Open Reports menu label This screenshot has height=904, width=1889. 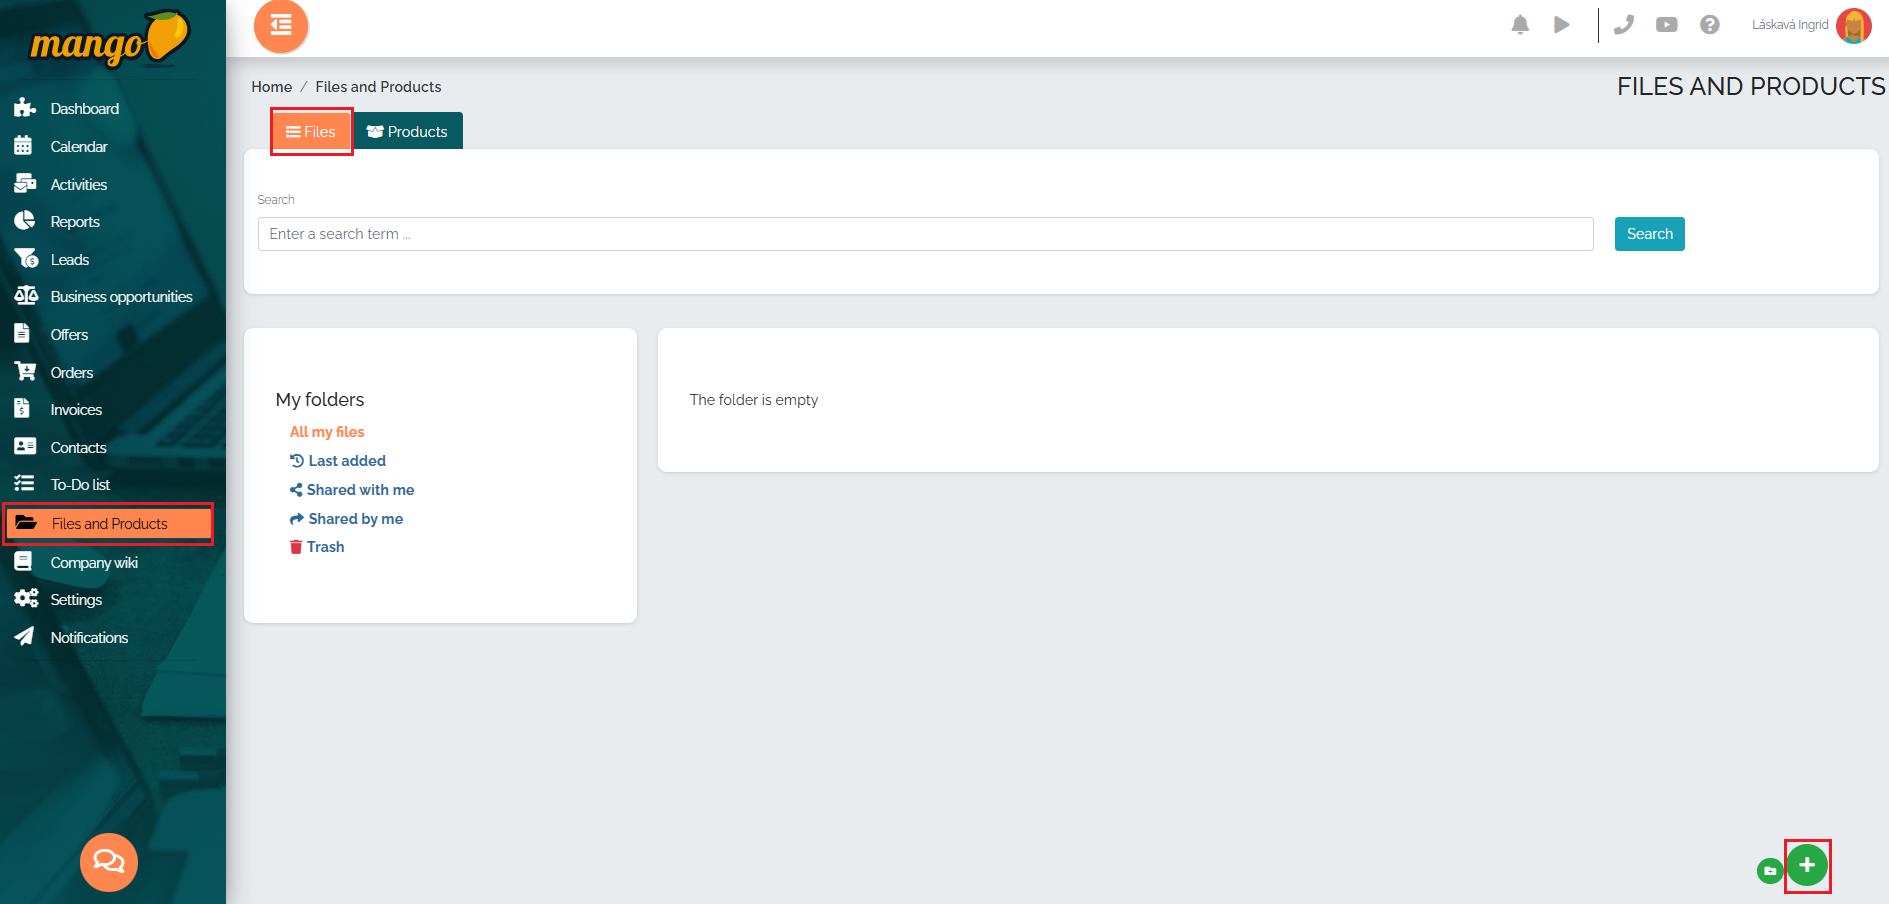click(75, 221)
